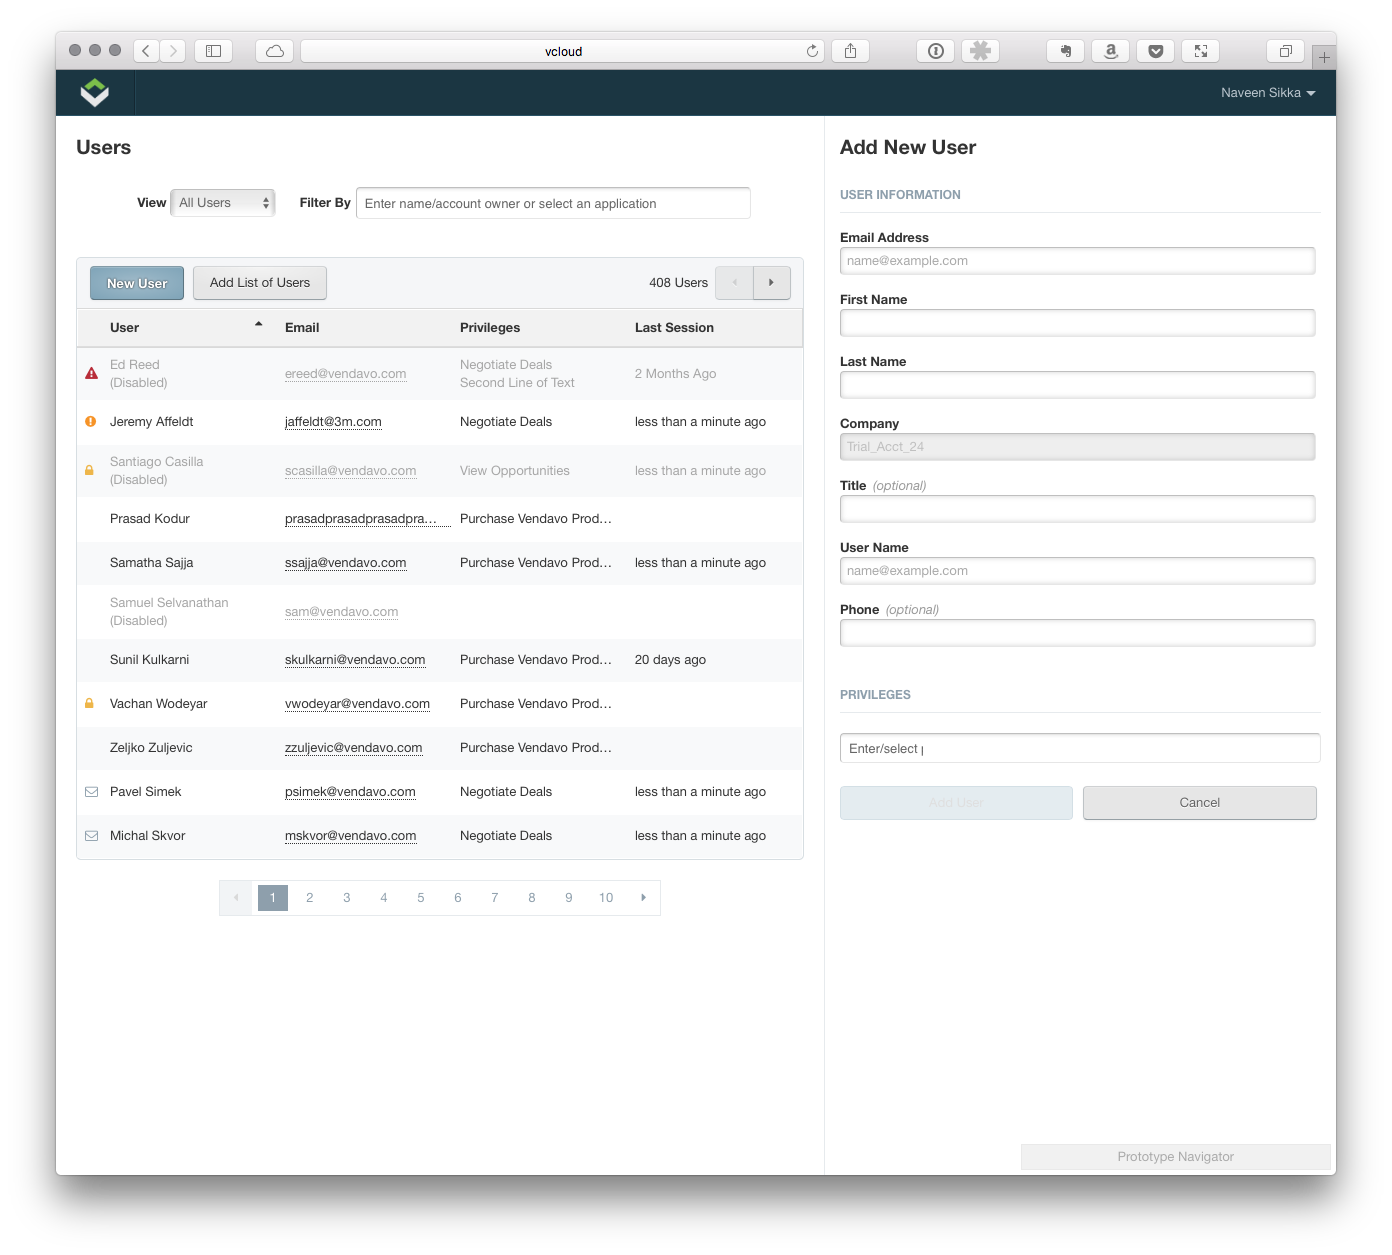Click the Safari share icon
This screenshot has width=1392, height=1255.
(850, 51)
